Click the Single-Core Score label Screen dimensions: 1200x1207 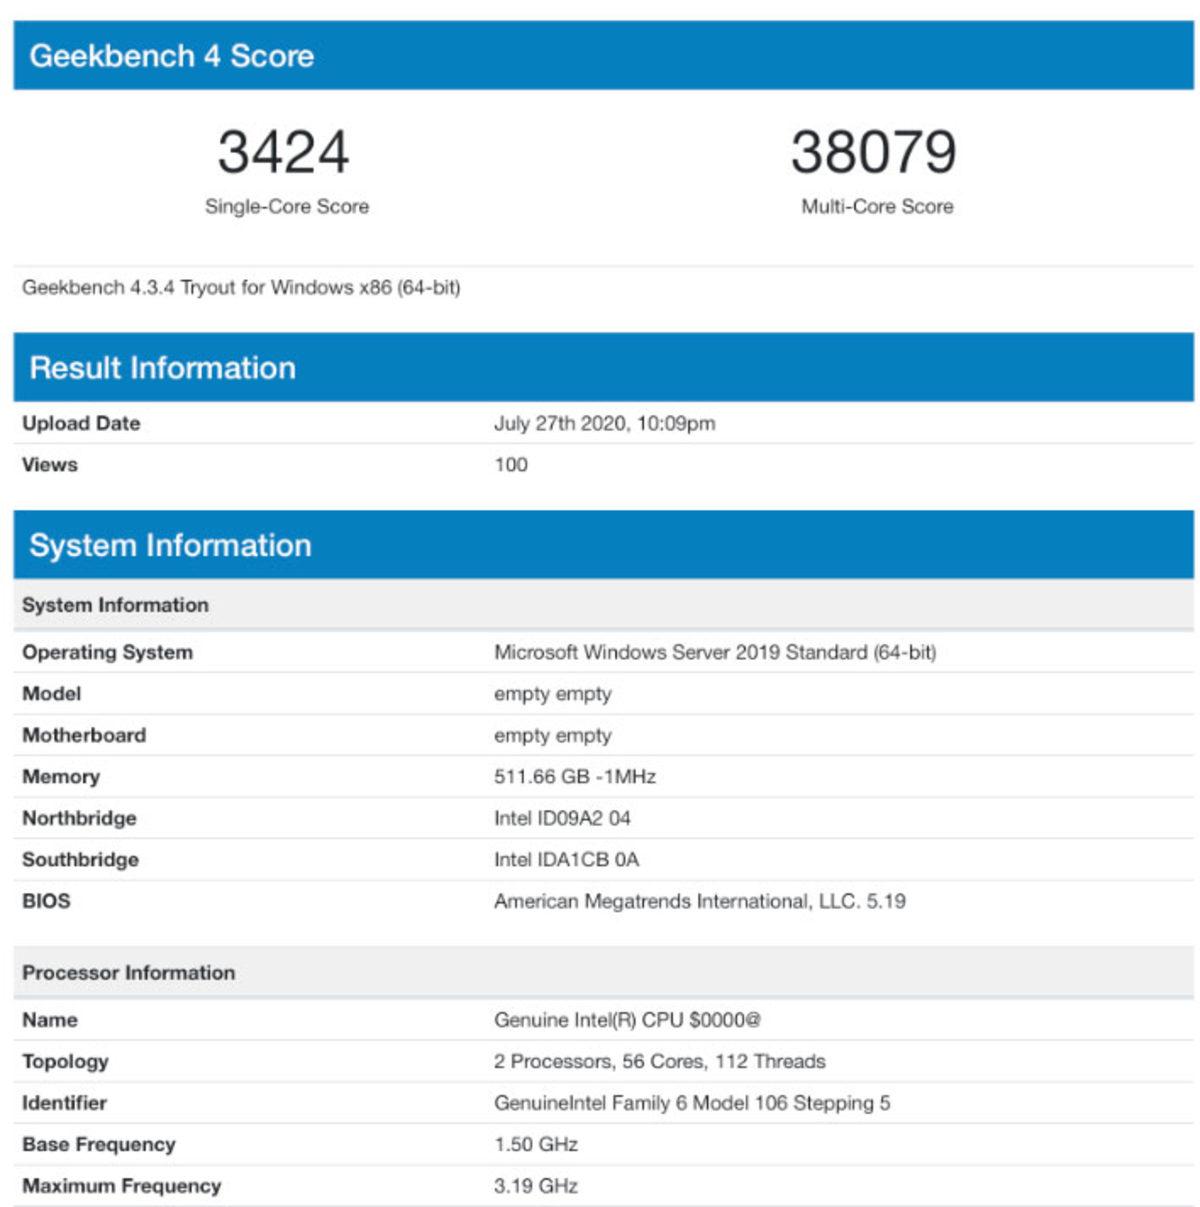point(286,208)
